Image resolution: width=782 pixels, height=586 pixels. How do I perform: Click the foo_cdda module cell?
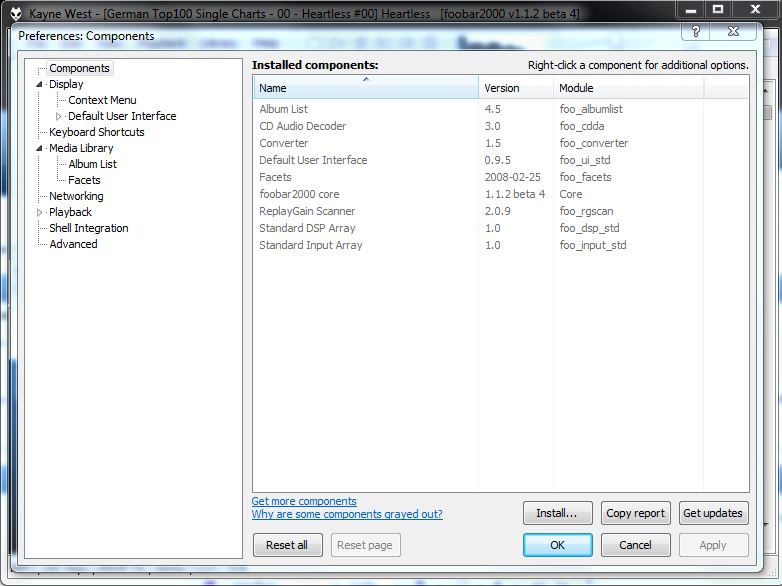(x=582, y=126)
